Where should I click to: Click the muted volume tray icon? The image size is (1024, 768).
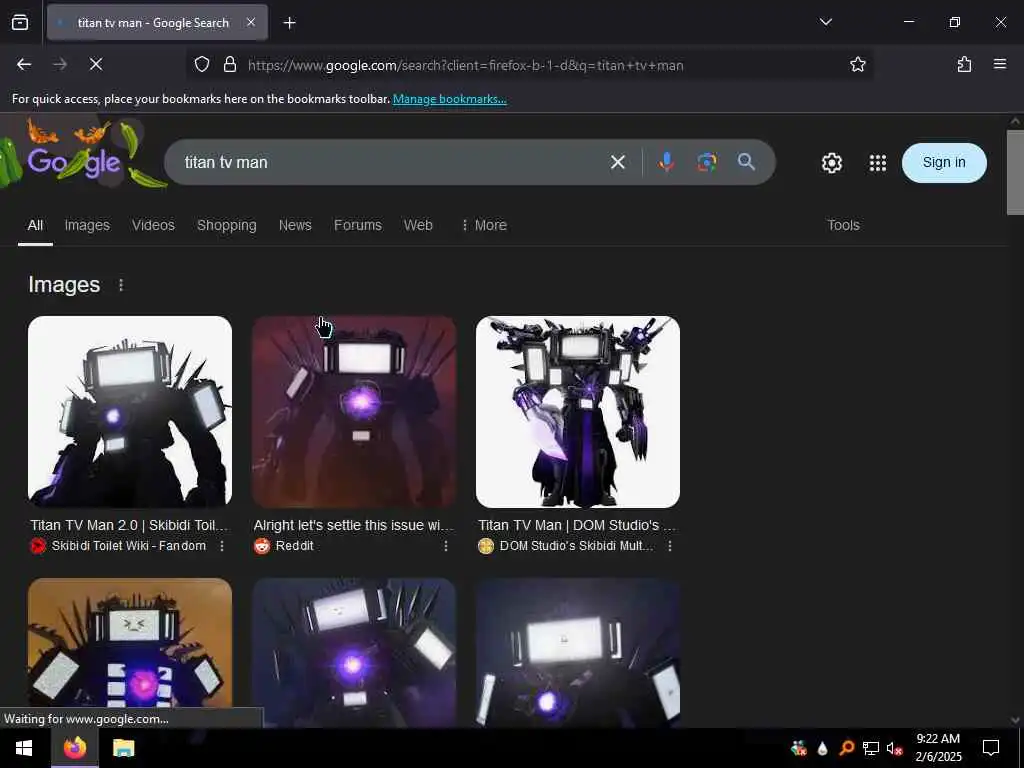click(894, 748)
